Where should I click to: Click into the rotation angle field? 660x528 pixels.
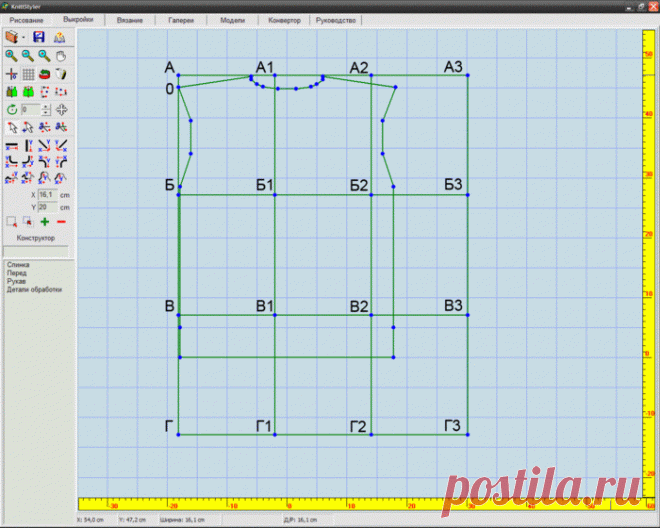click(x=31, y=110)
